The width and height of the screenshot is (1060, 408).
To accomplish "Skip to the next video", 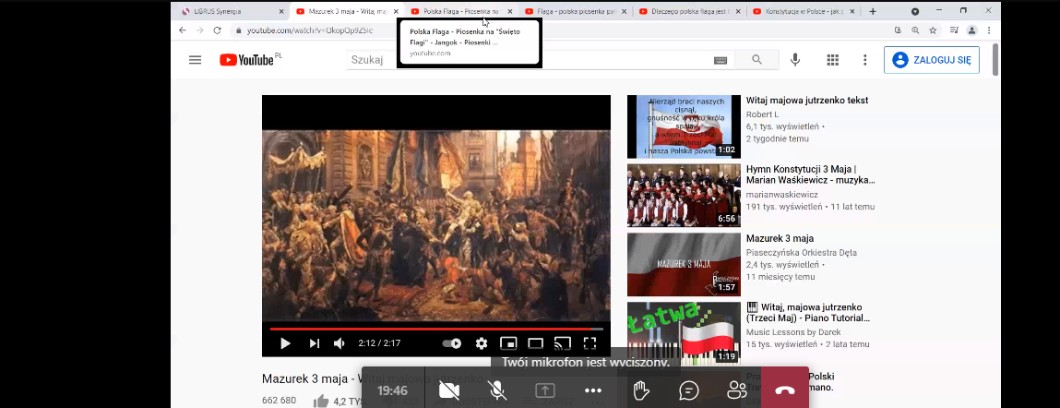I will pos(314,343).
